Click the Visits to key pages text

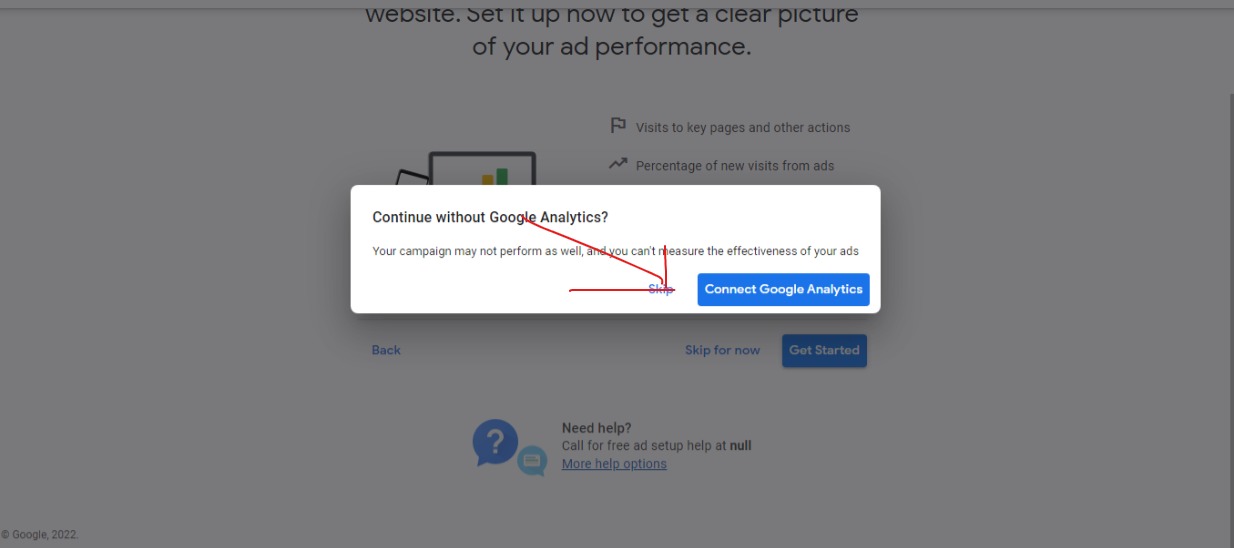pos(743,127)
